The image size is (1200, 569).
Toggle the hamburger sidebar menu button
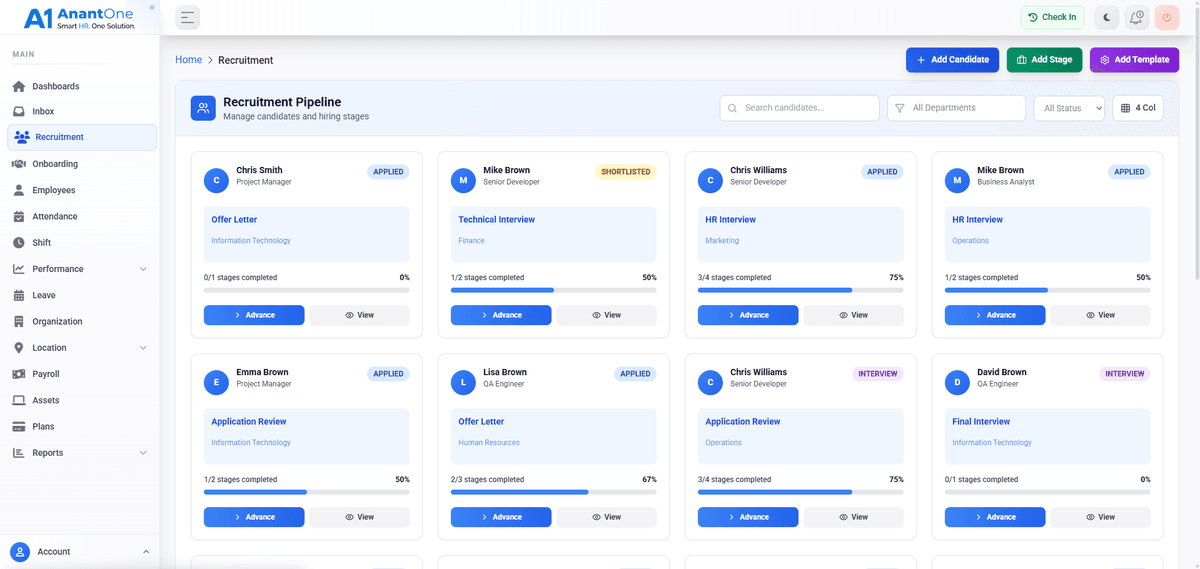[187, 17]
